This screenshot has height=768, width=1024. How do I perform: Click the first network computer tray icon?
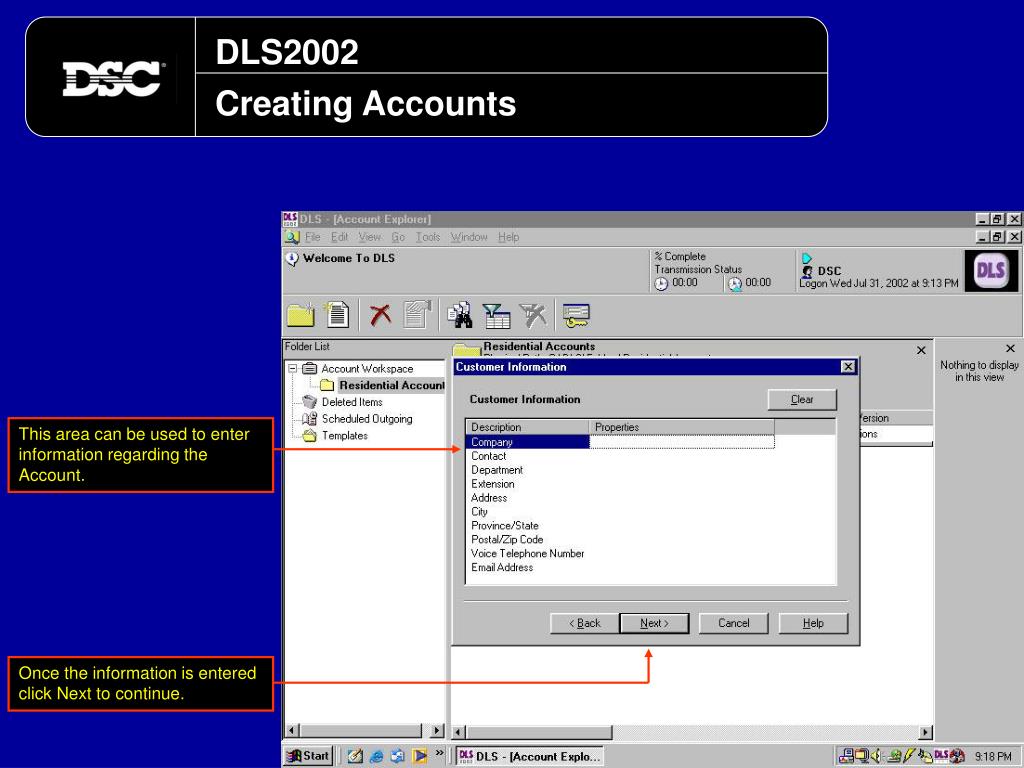846,756
